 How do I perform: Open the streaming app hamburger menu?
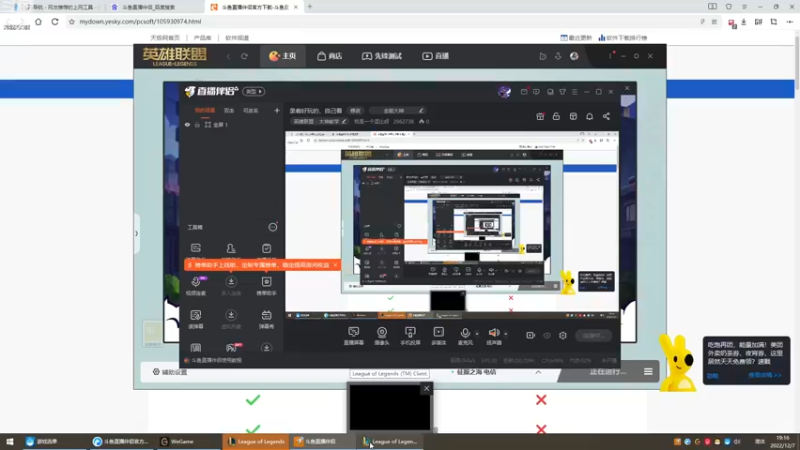574,92
